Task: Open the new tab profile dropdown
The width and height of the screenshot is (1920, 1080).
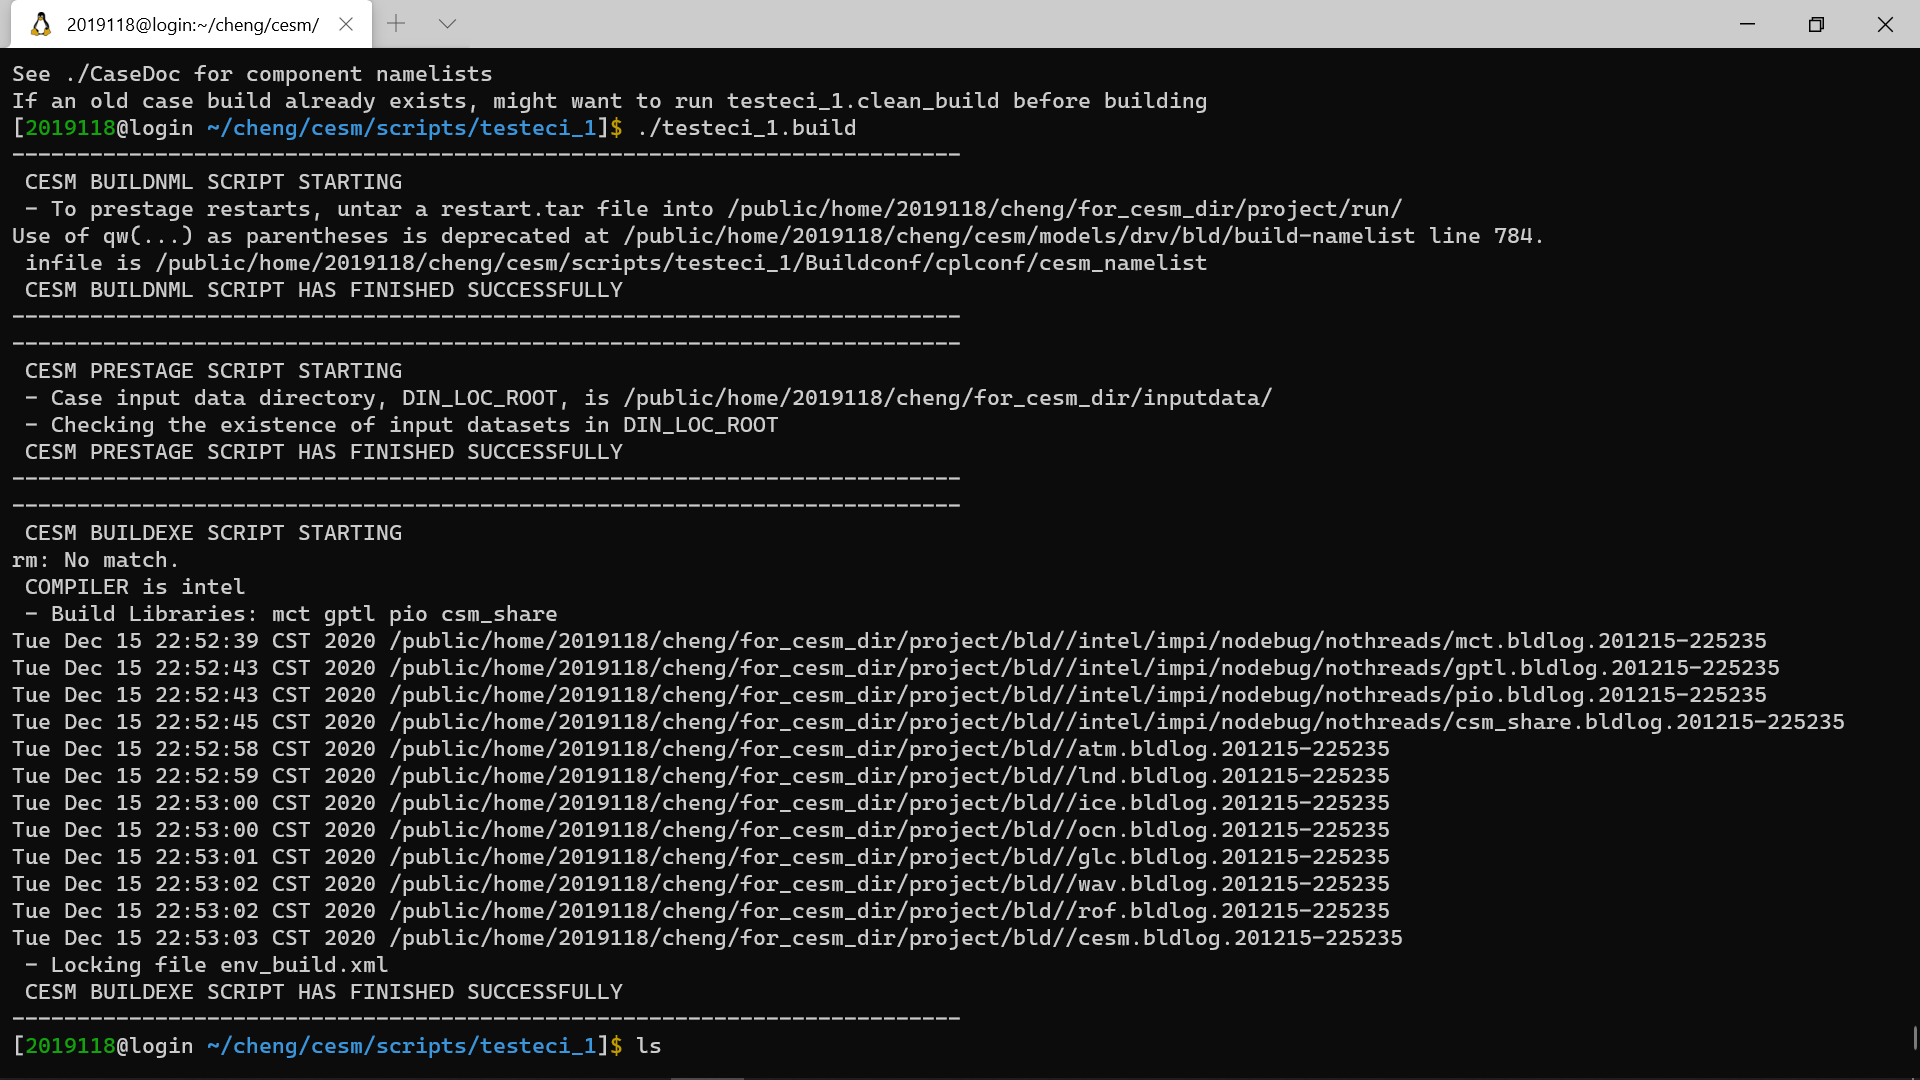Action: tap(447, 24)
